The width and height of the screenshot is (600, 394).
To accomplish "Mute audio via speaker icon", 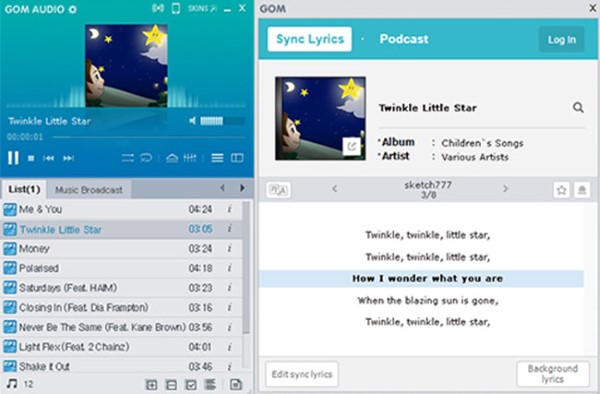I will coord(192,121).
